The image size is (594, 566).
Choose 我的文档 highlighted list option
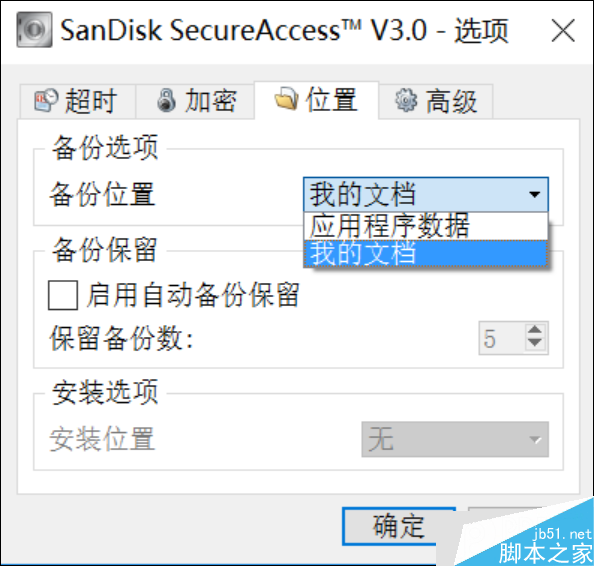(426, 253)
